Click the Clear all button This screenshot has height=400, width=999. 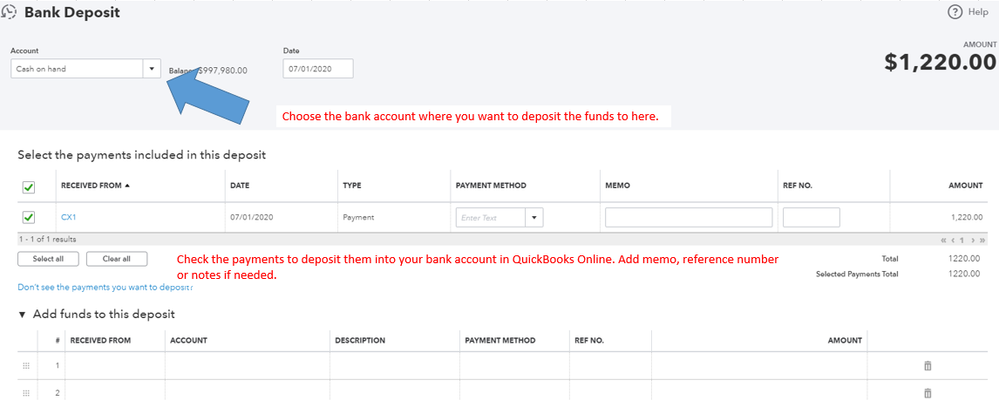click(x=116, y=259)
